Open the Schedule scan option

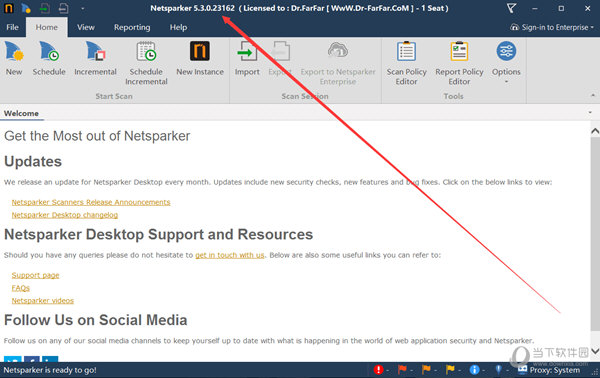pyautogui.click(x=49, y=58)
